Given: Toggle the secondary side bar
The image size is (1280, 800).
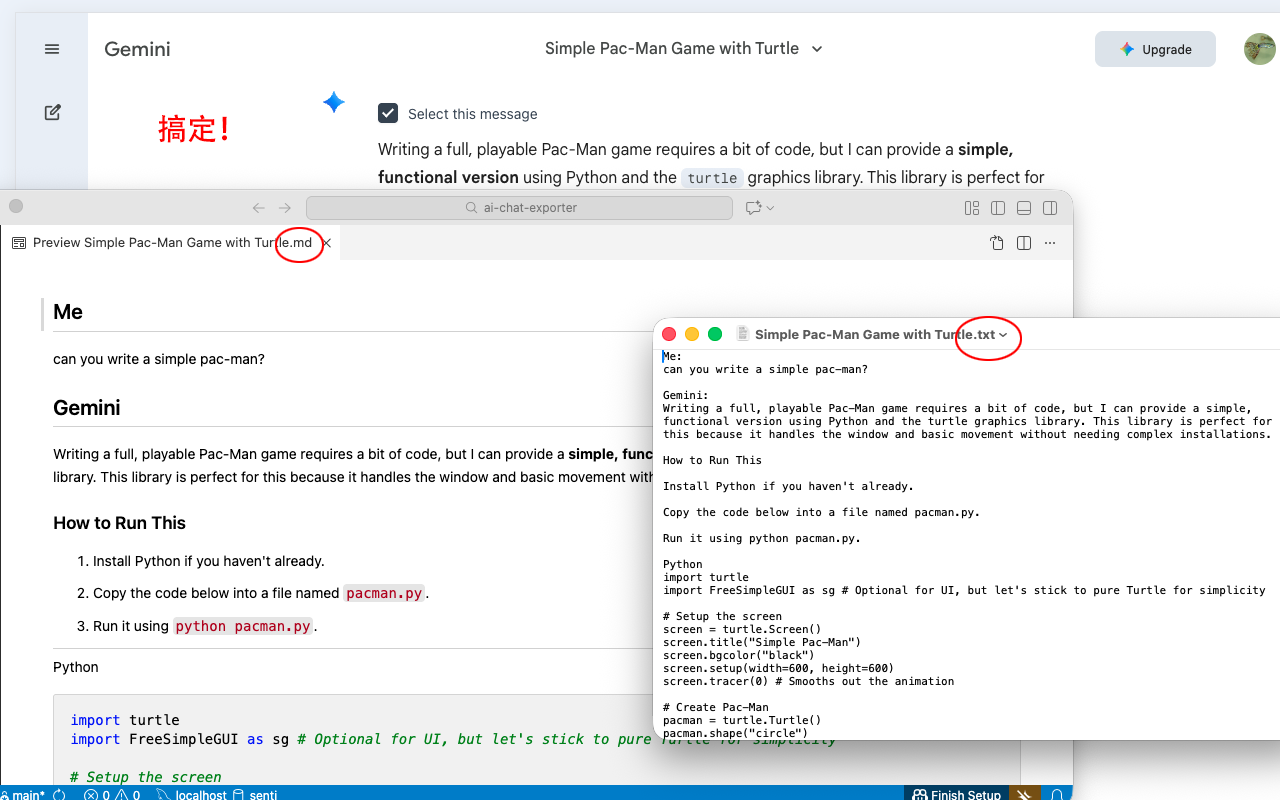Looking at the screenshot, I should [1050, 208].
